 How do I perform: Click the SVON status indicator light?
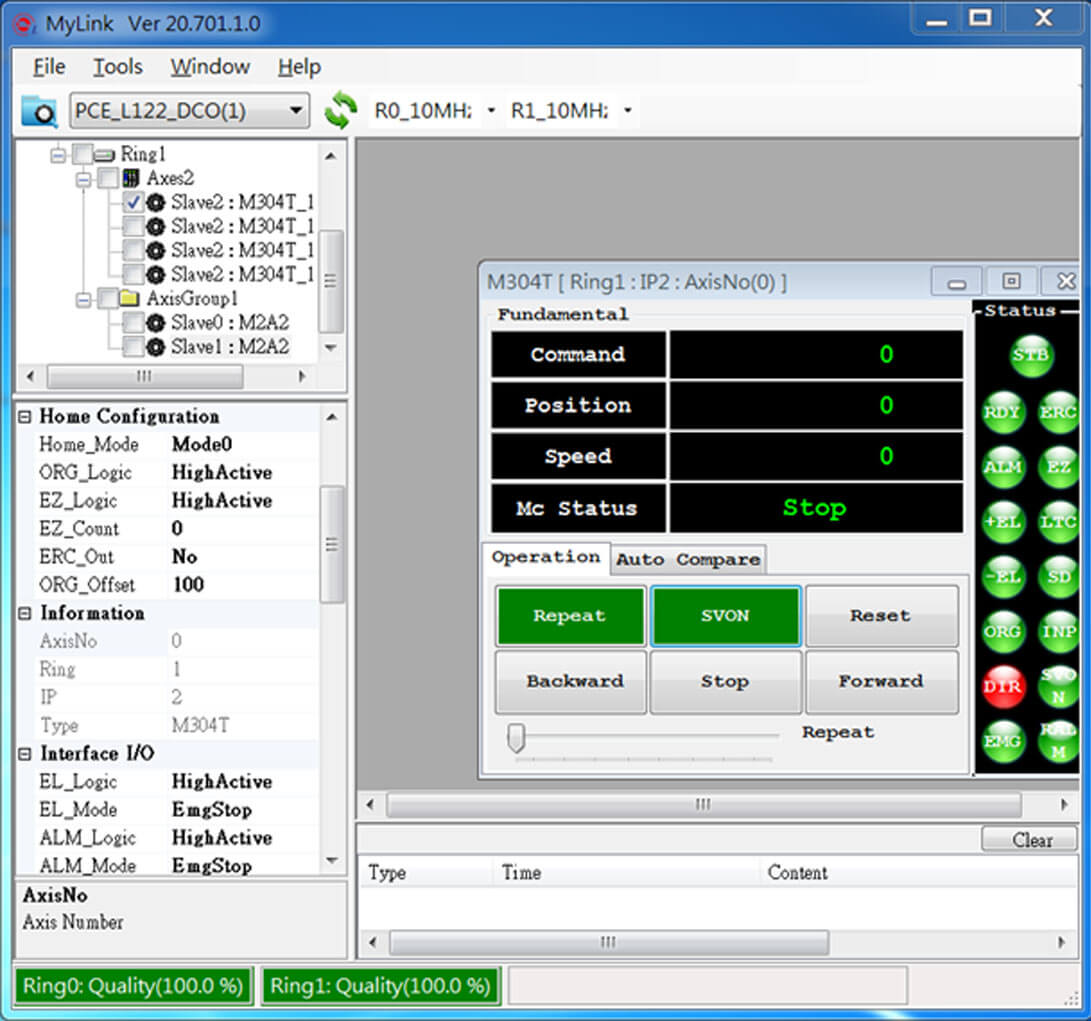point(1058,687)
